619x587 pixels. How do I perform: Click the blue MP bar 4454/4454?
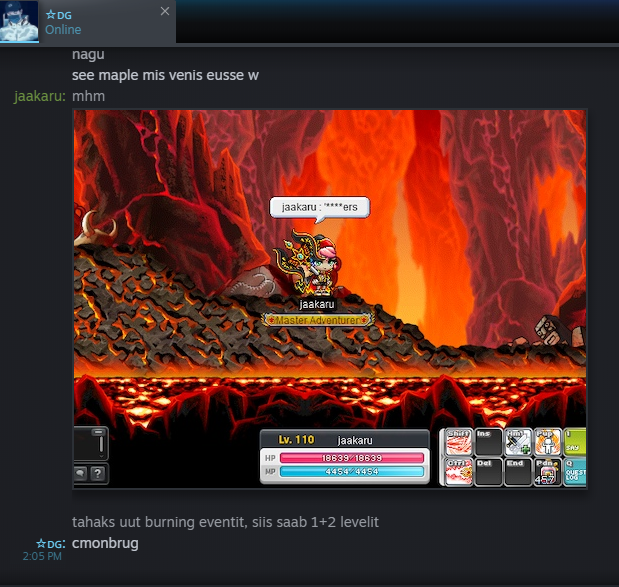point(352,472)
